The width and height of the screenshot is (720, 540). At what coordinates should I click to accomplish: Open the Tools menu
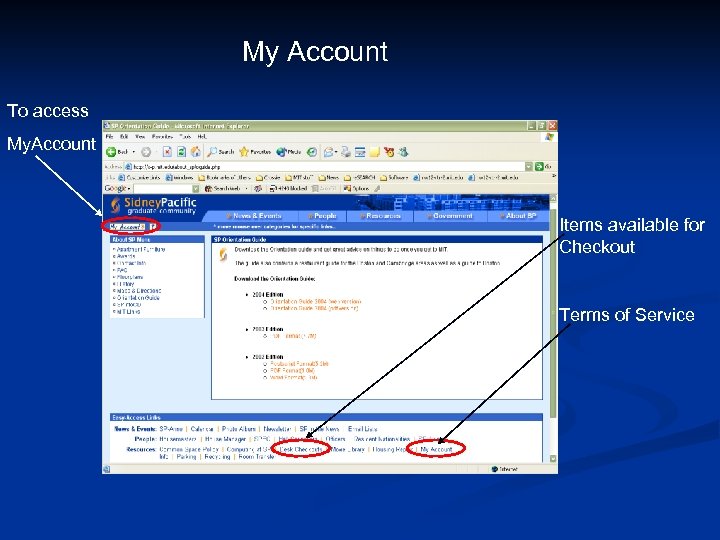click(x=185, y=137)
